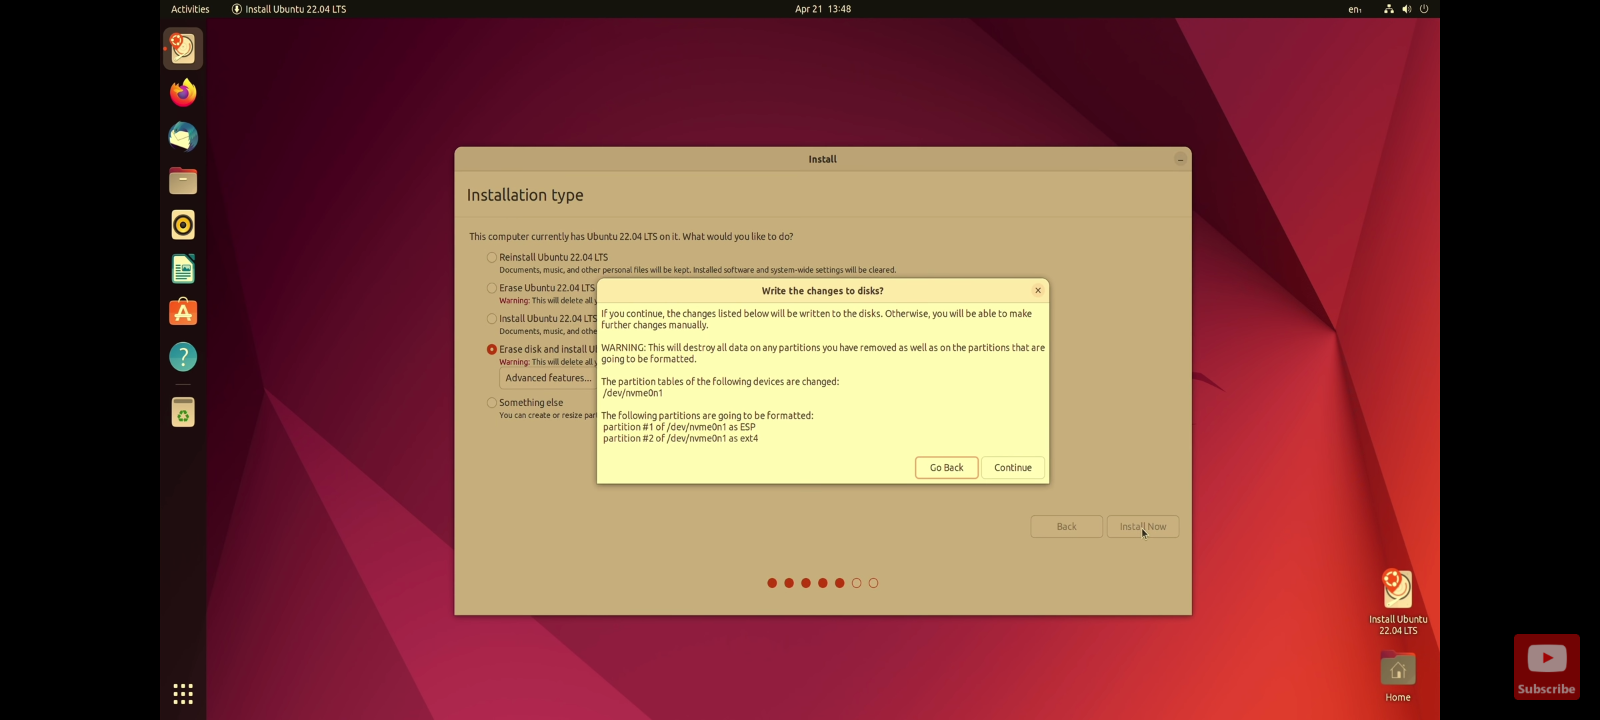Click the 'Write the changes to disks?' title
Screen dimensions: 1600x720
[822, 291]
